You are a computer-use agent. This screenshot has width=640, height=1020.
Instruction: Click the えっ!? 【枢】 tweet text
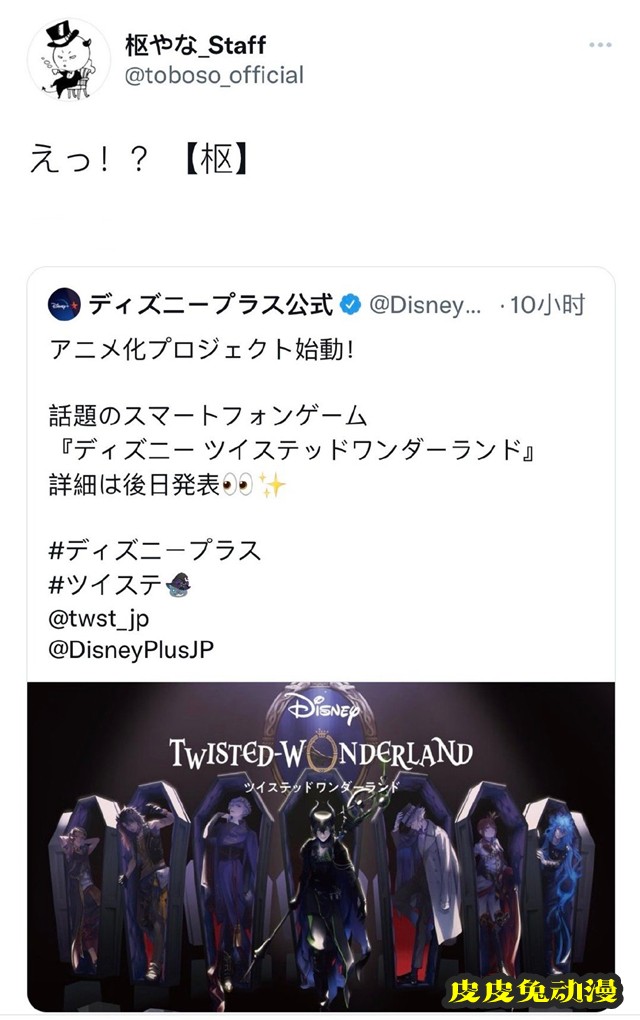point(139,160)
